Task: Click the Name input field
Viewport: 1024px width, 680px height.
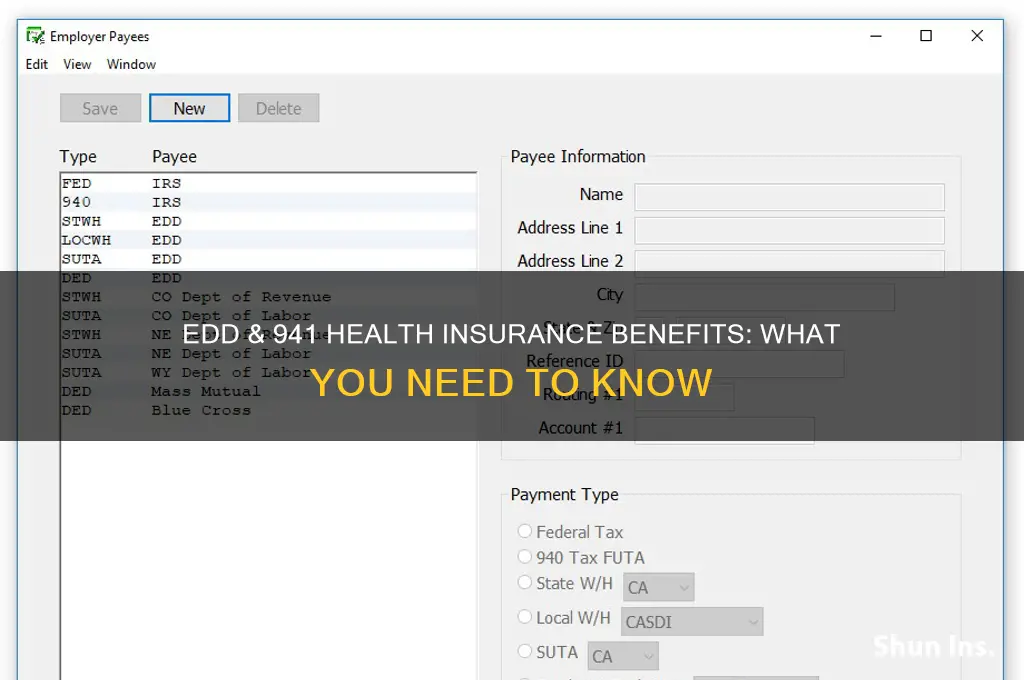Action: [x=790, y=197]
